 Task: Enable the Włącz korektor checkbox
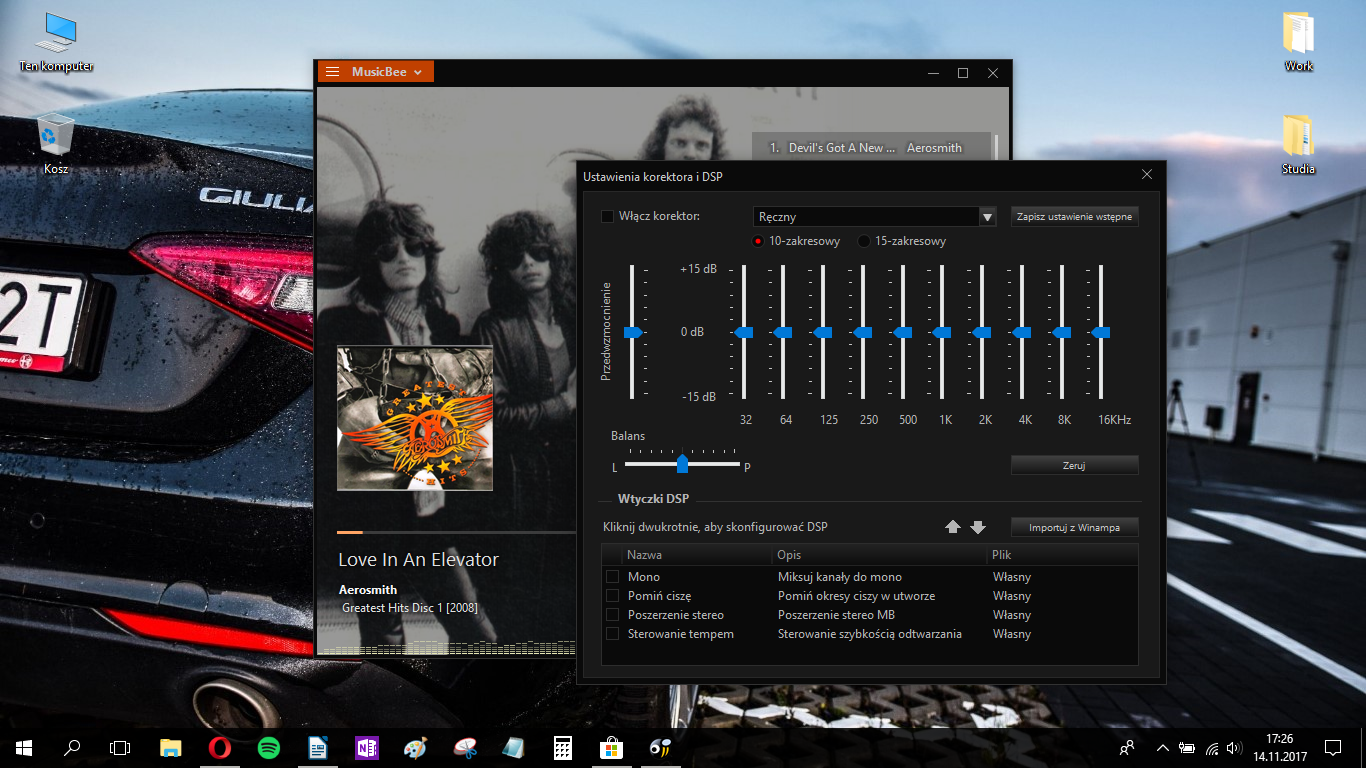607,216
